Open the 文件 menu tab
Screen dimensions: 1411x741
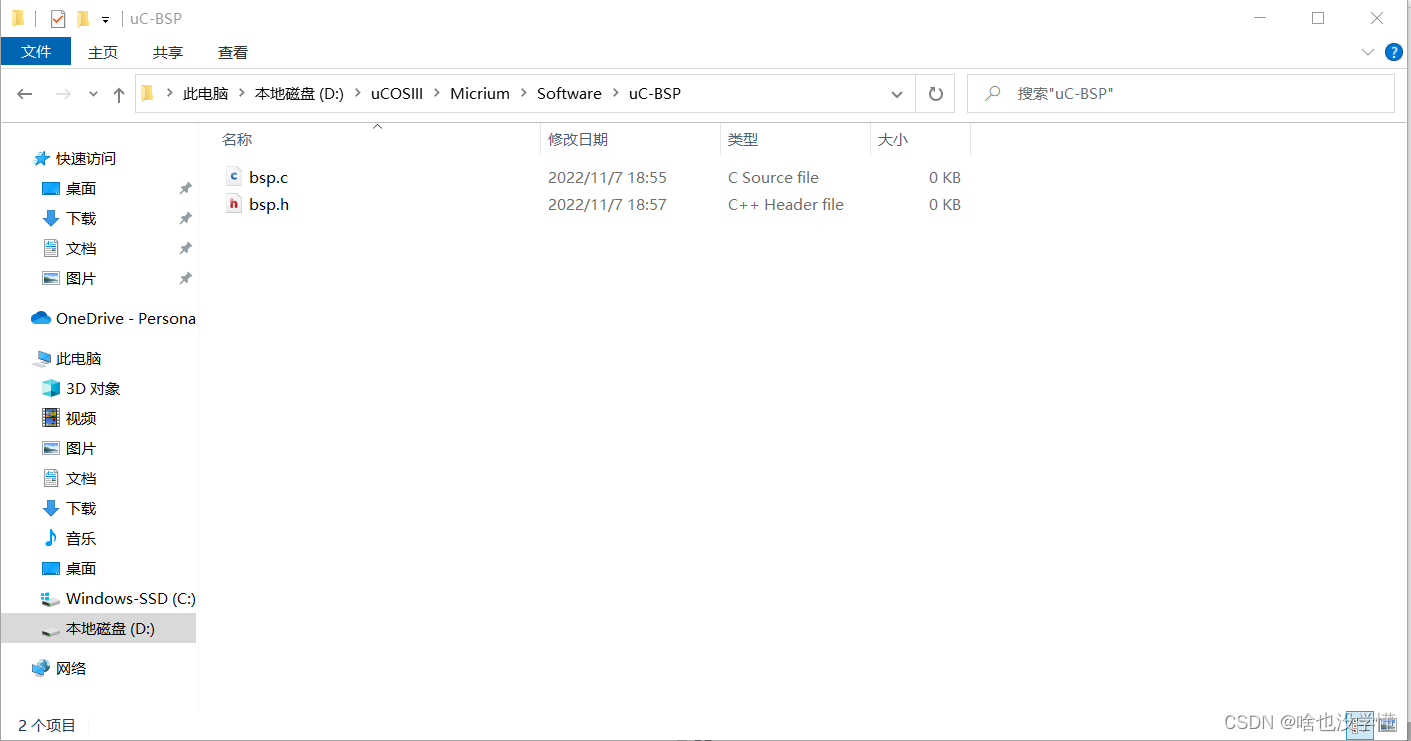pos(36,52)
